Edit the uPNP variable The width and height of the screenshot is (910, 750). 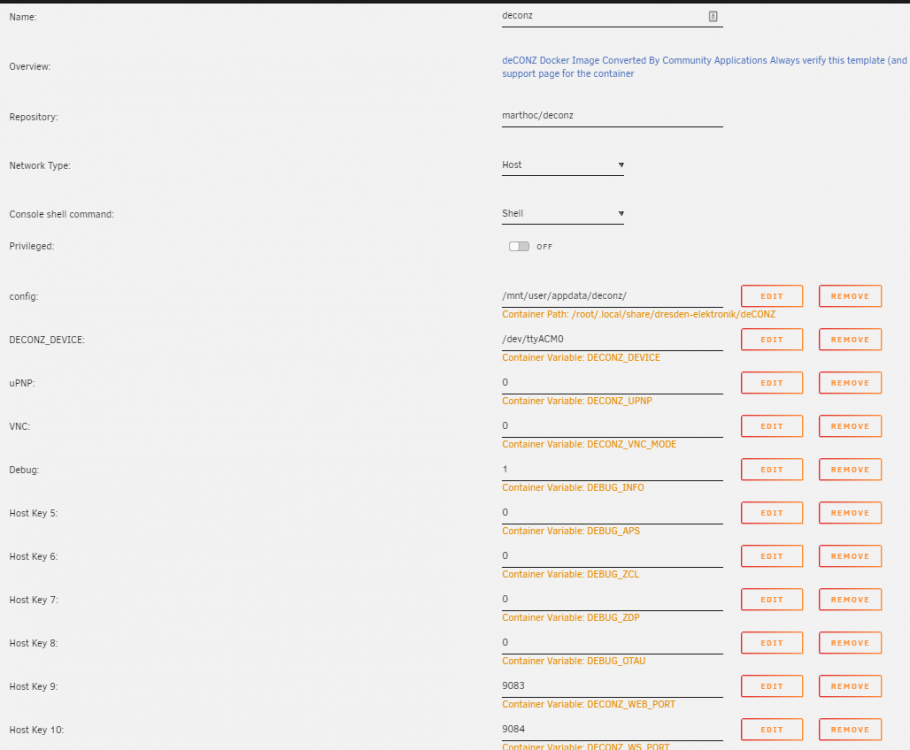(771, 383)
